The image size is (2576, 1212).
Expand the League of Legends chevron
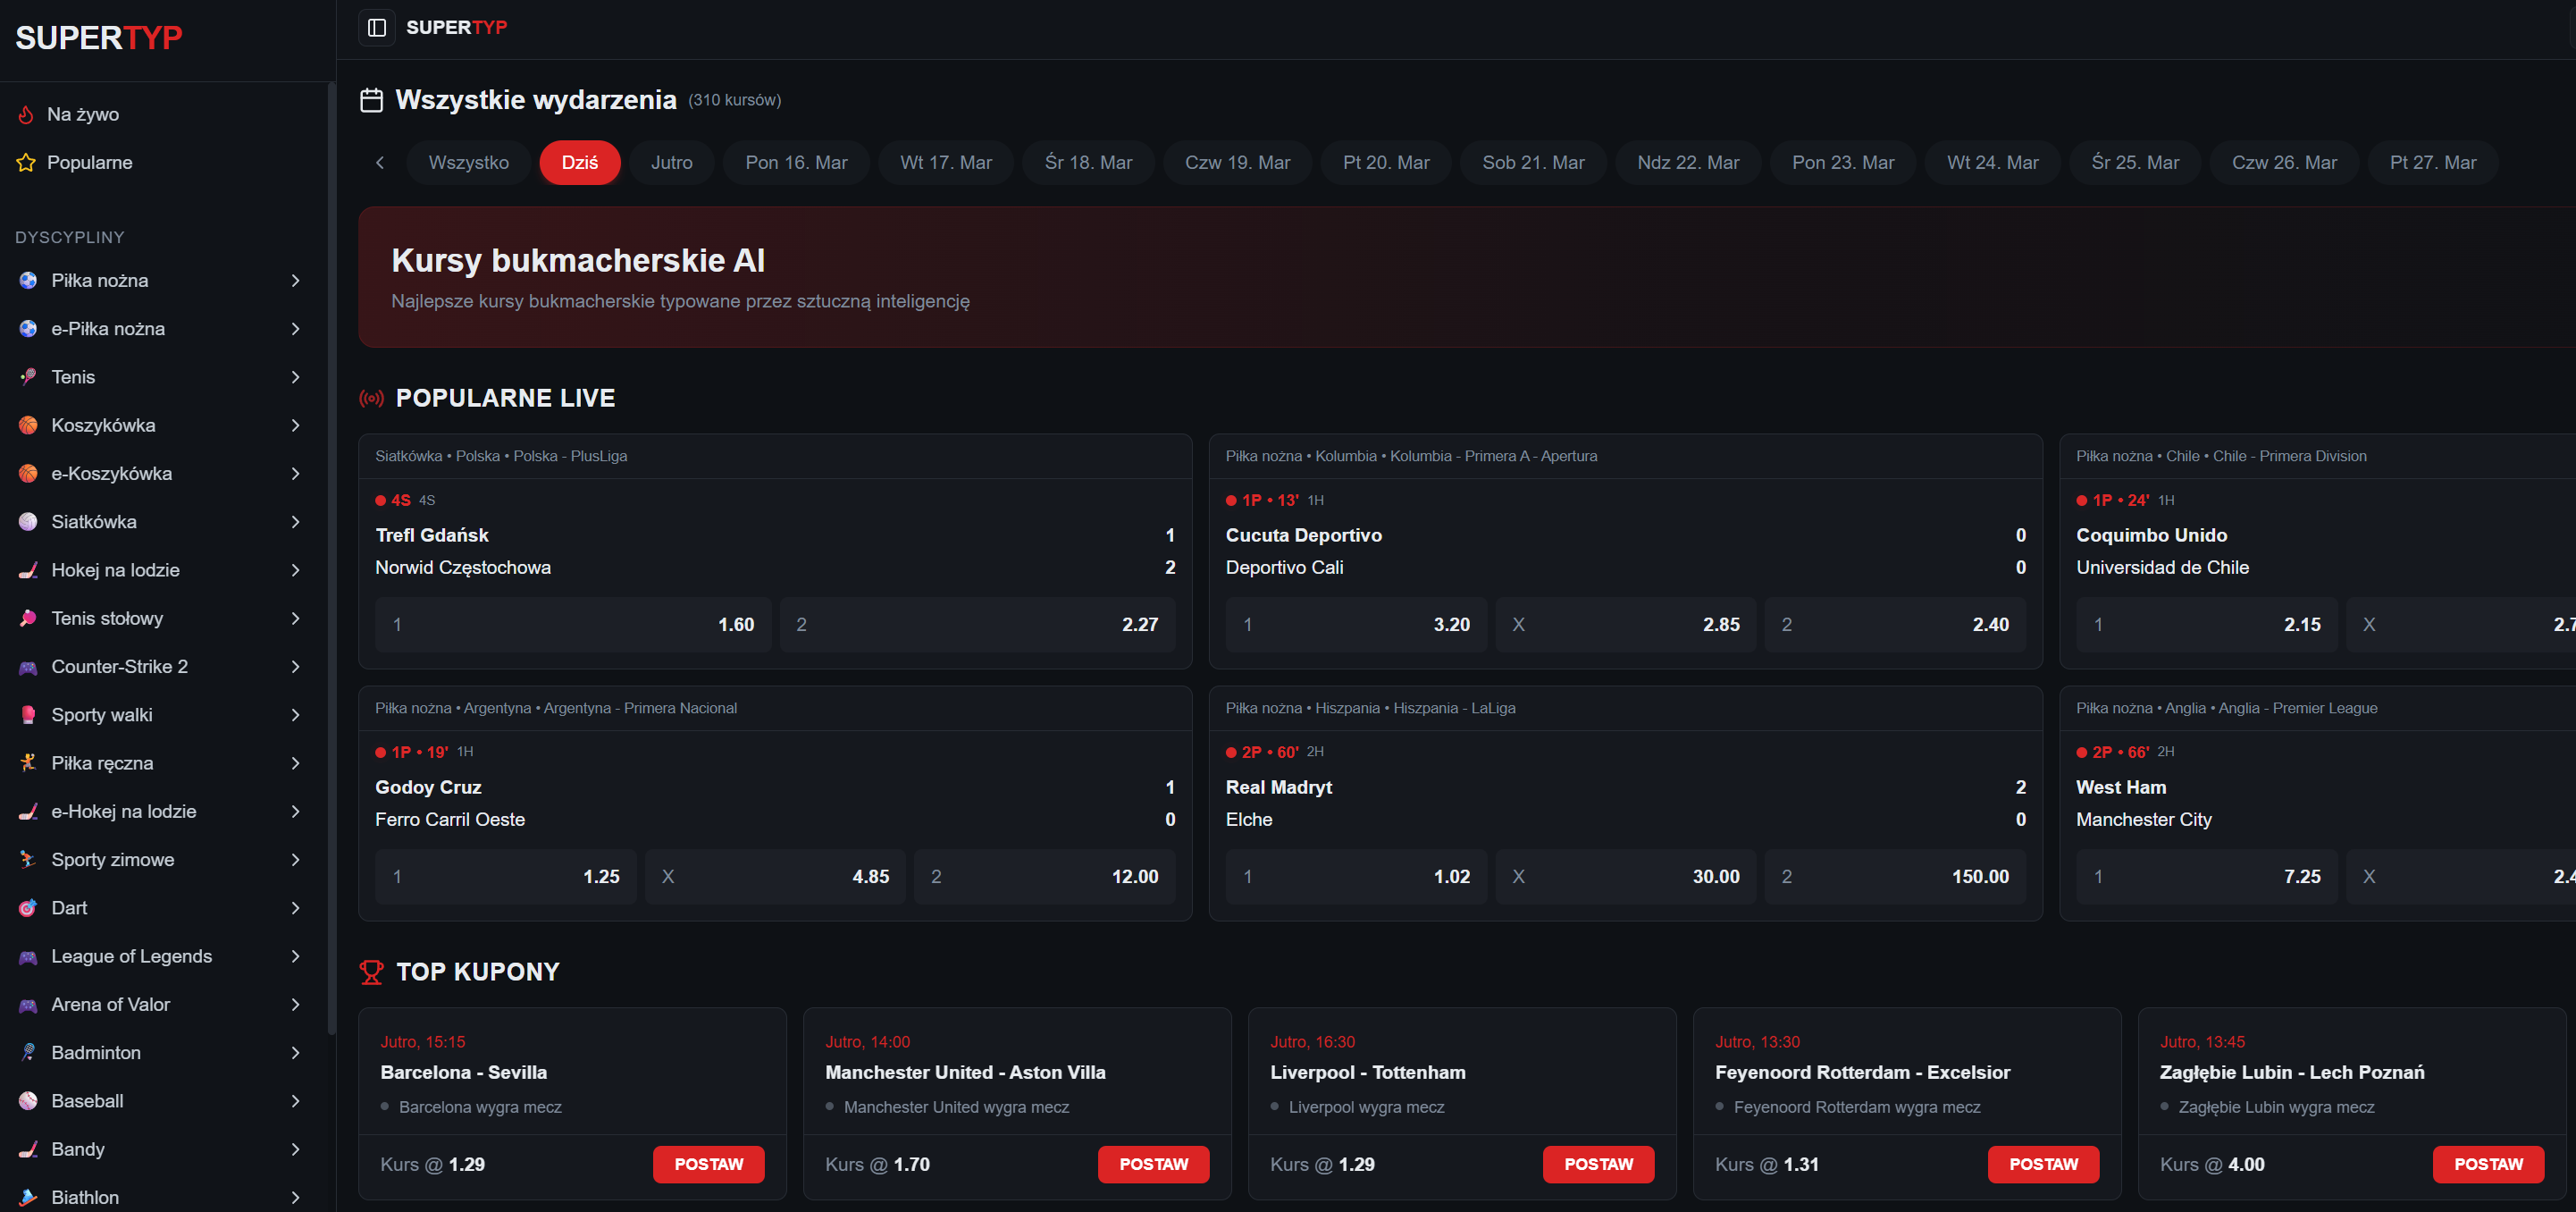(295, 956)
